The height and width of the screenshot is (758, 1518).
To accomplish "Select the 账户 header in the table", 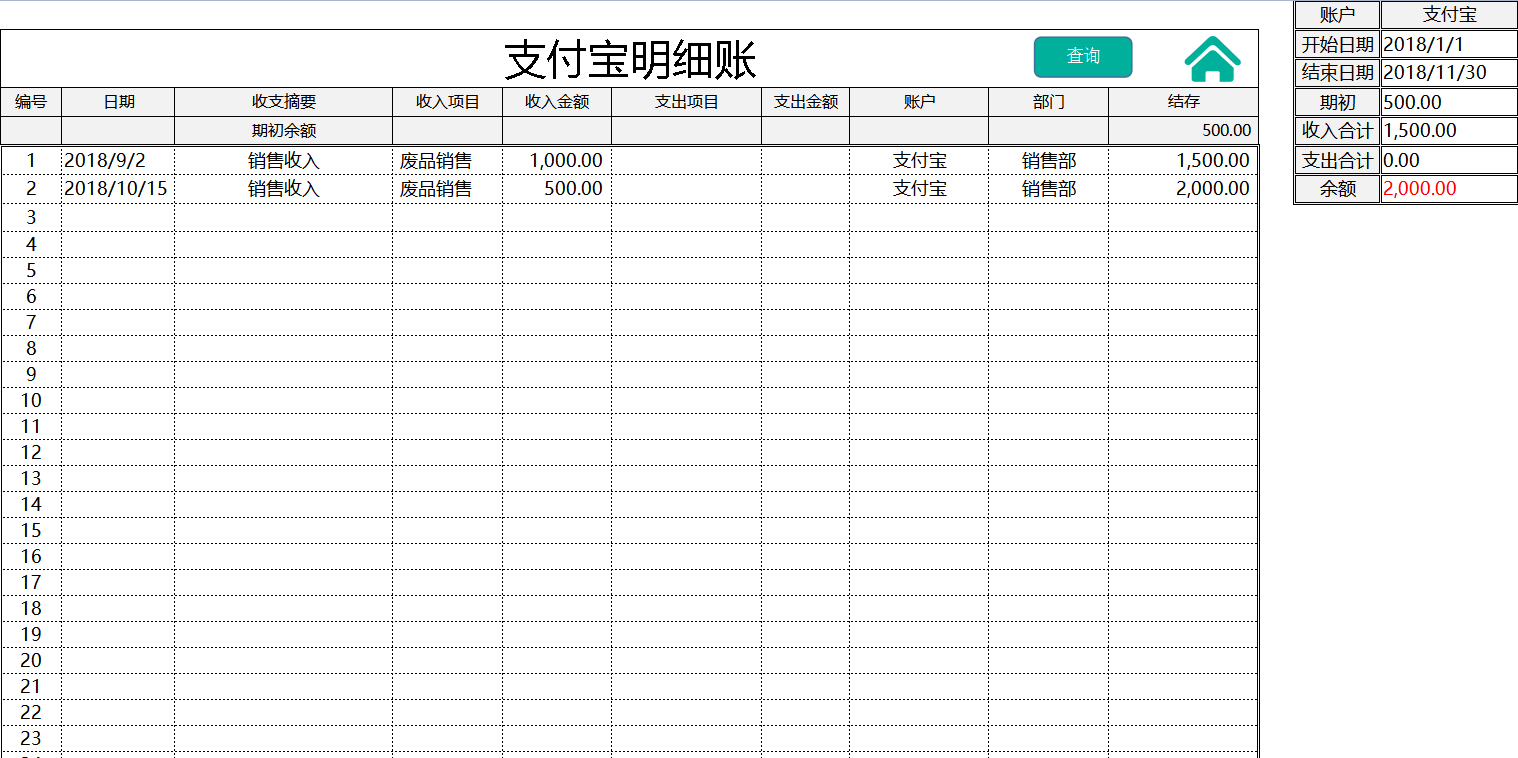I will click(919, 102).
